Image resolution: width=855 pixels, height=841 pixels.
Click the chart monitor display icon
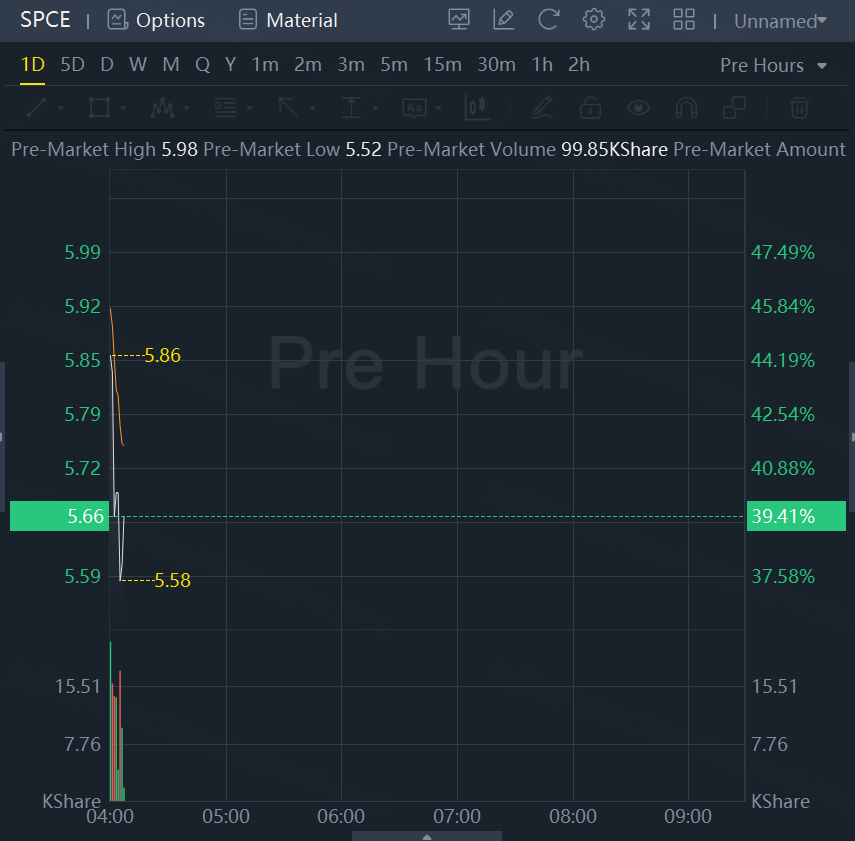[x=459, y=20]
